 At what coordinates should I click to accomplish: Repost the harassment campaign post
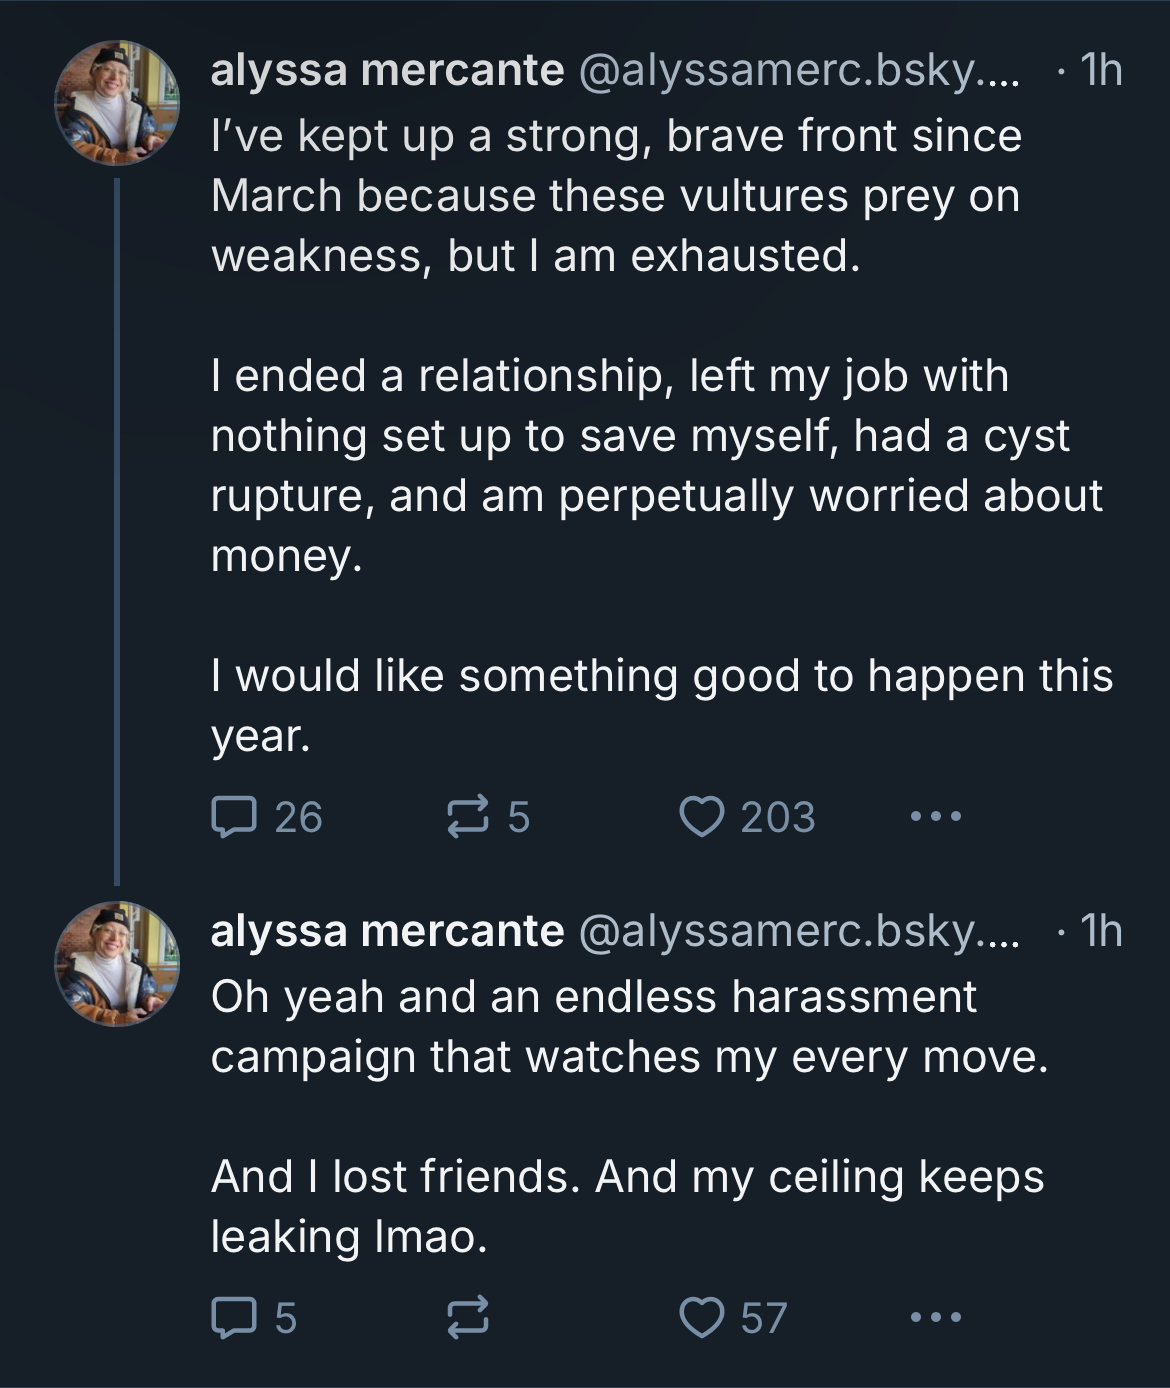465,1317
